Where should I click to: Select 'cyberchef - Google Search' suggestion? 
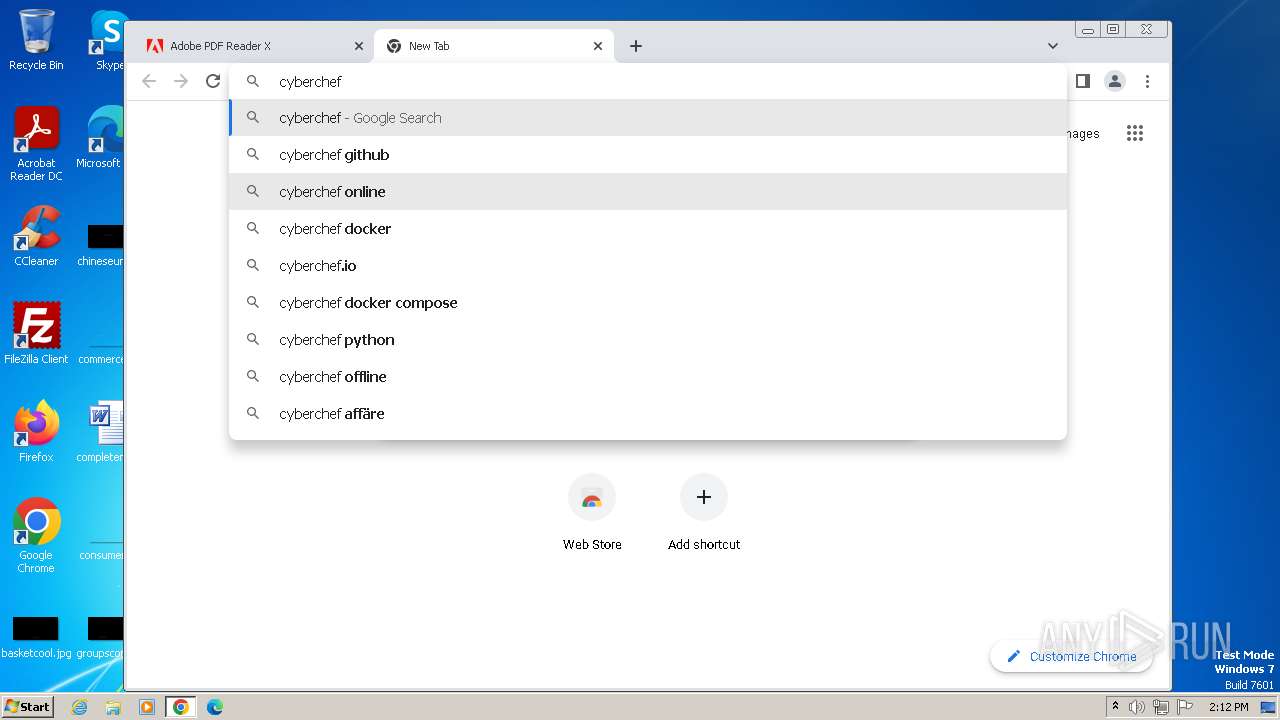pyautogui.click(x=648, y=118)
